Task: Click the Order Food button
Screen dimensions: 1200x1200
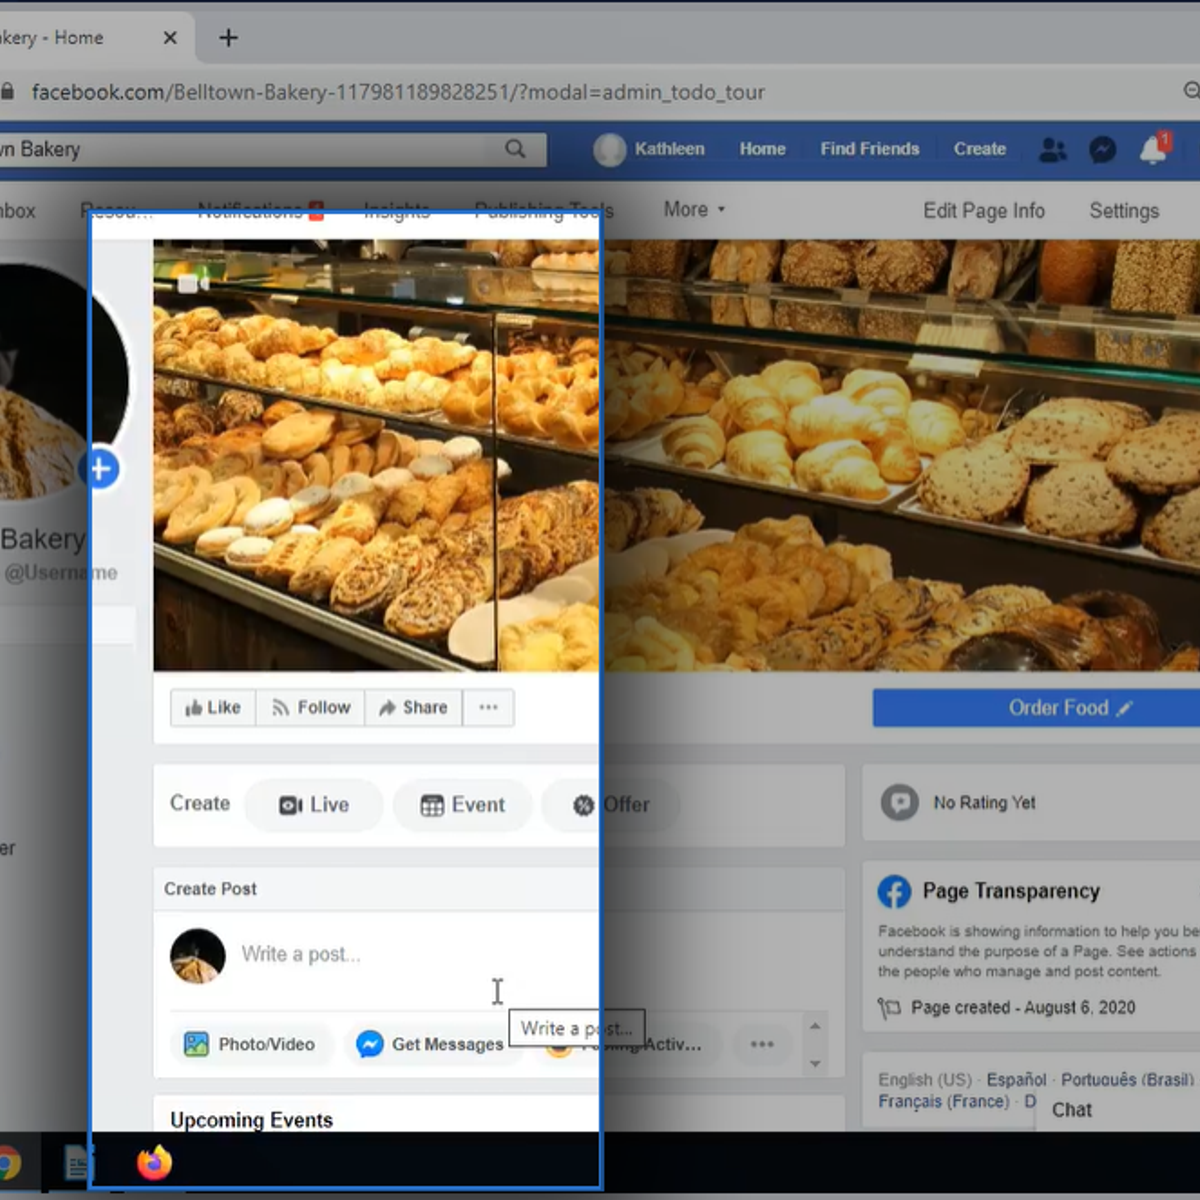Action: [x=1037, y=708]
